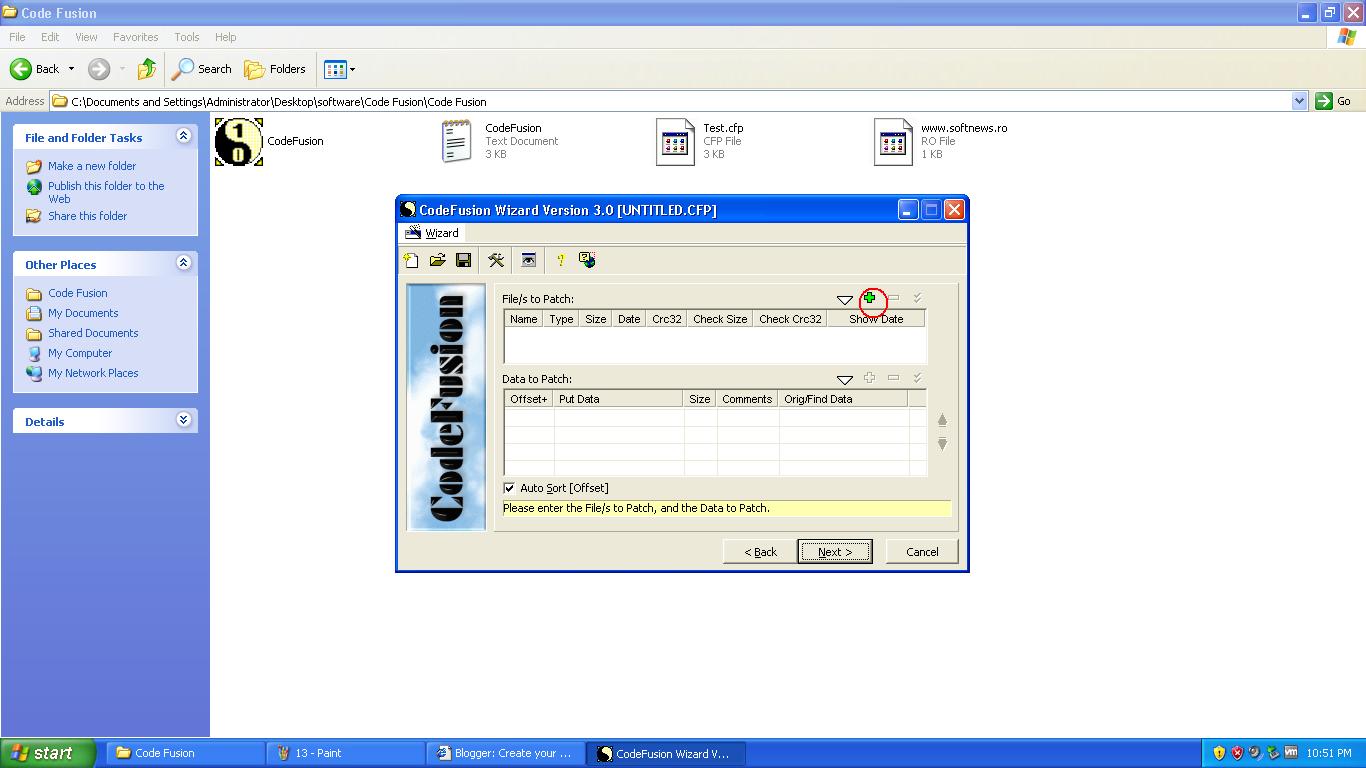
Task: Click the Put Data column header
Action: pos(619,399)
